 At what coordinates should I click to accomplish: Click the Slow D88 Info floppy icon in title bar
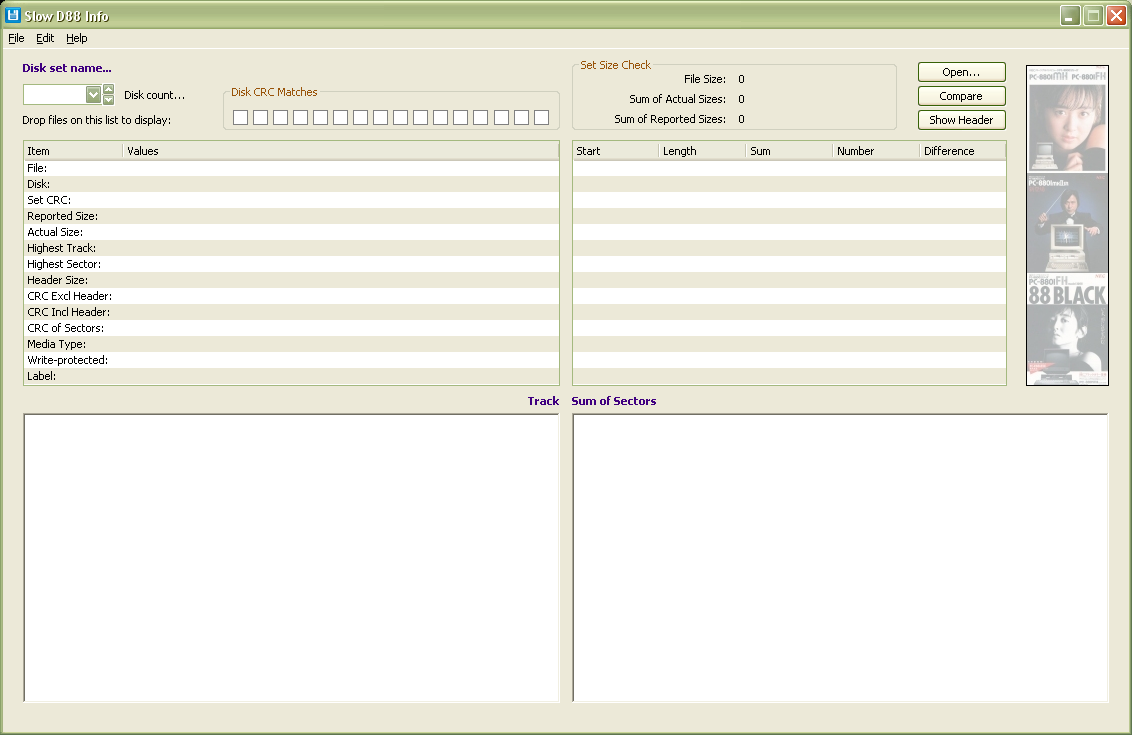click(x=13, y=16)
